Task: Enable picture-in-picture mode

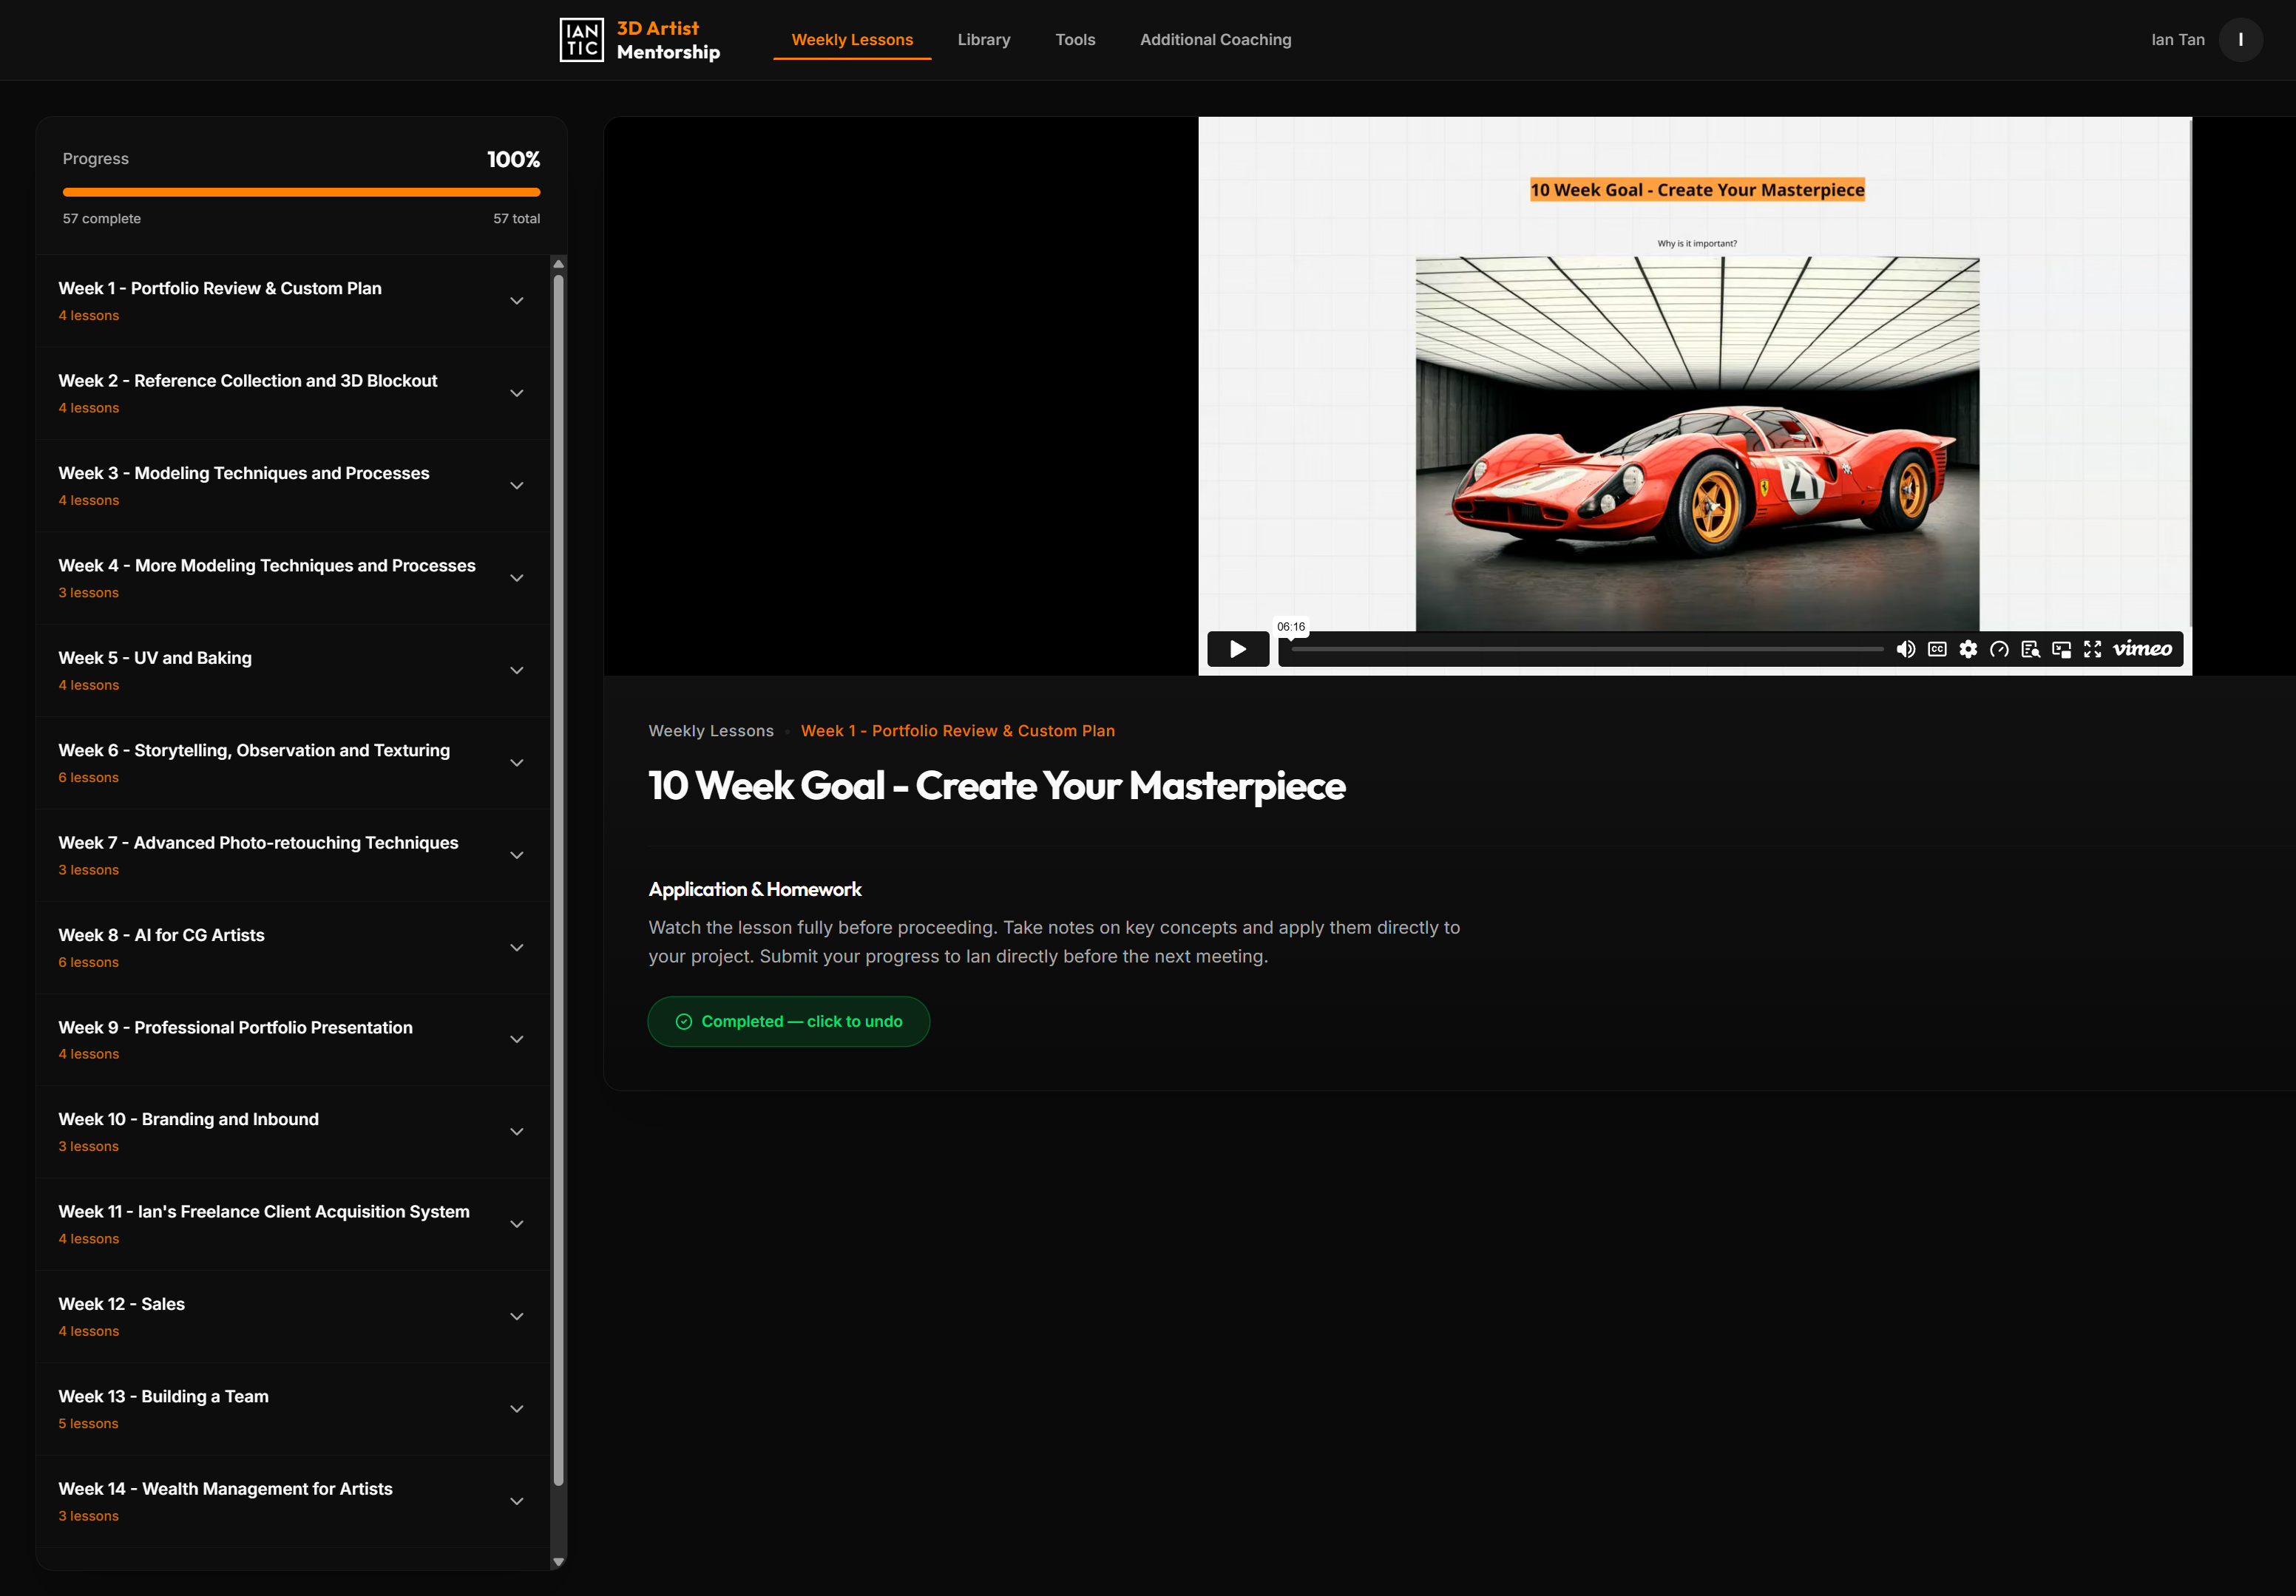Action: click(x=2061, y=649)
